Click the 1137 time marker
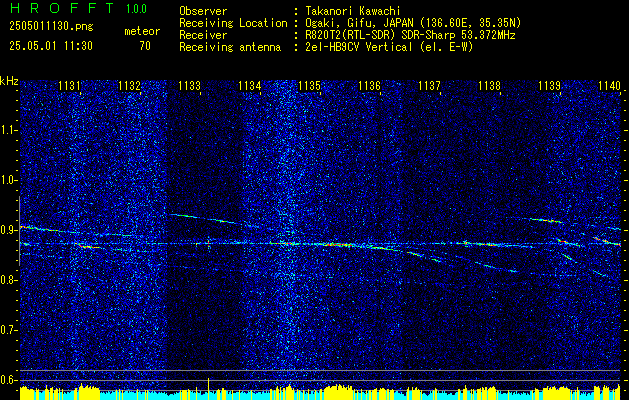The height and width of the screenshot is (400, 629). pyautogui.click(x=429, y=85)
